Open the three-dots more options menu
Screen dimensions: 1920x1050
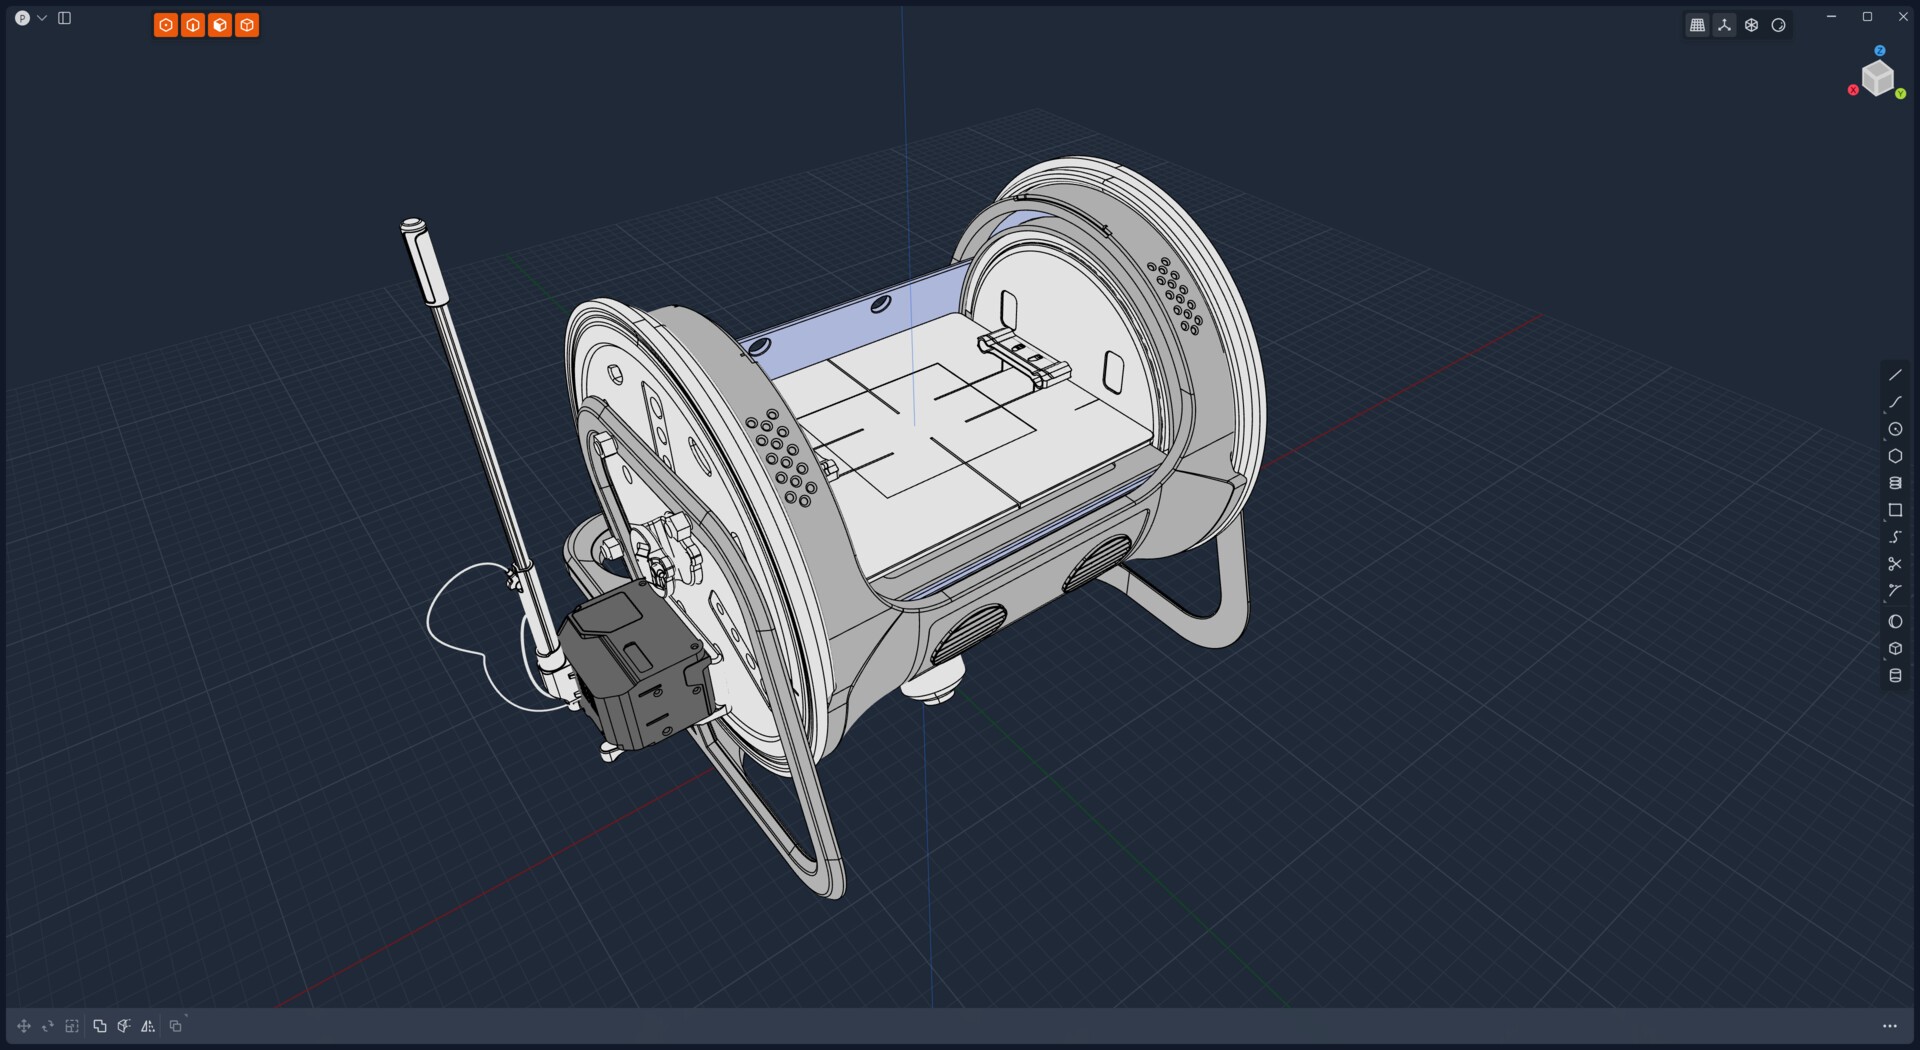click(1890, 1026)
